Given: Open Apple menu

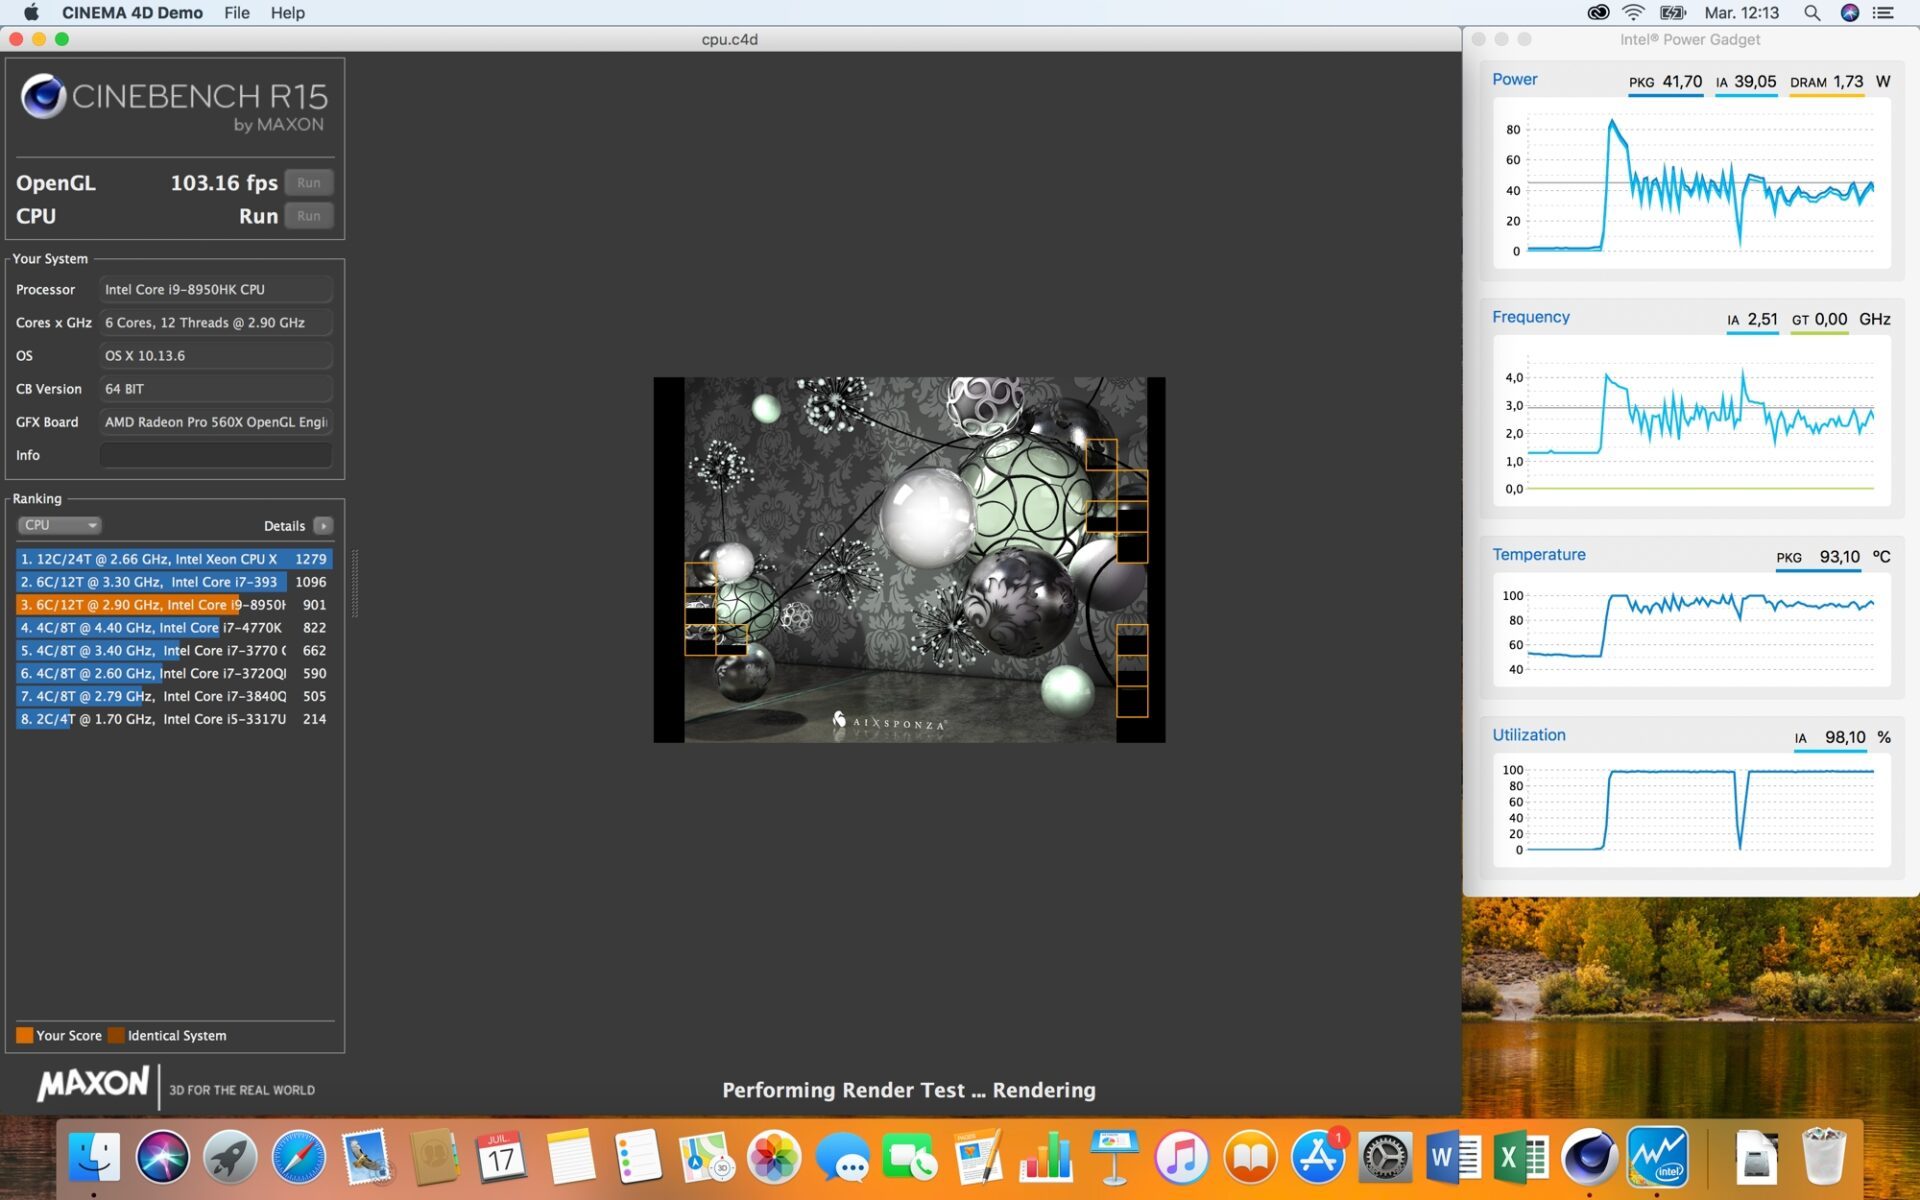Looking at the screenshot, I should tap(31, 13).
